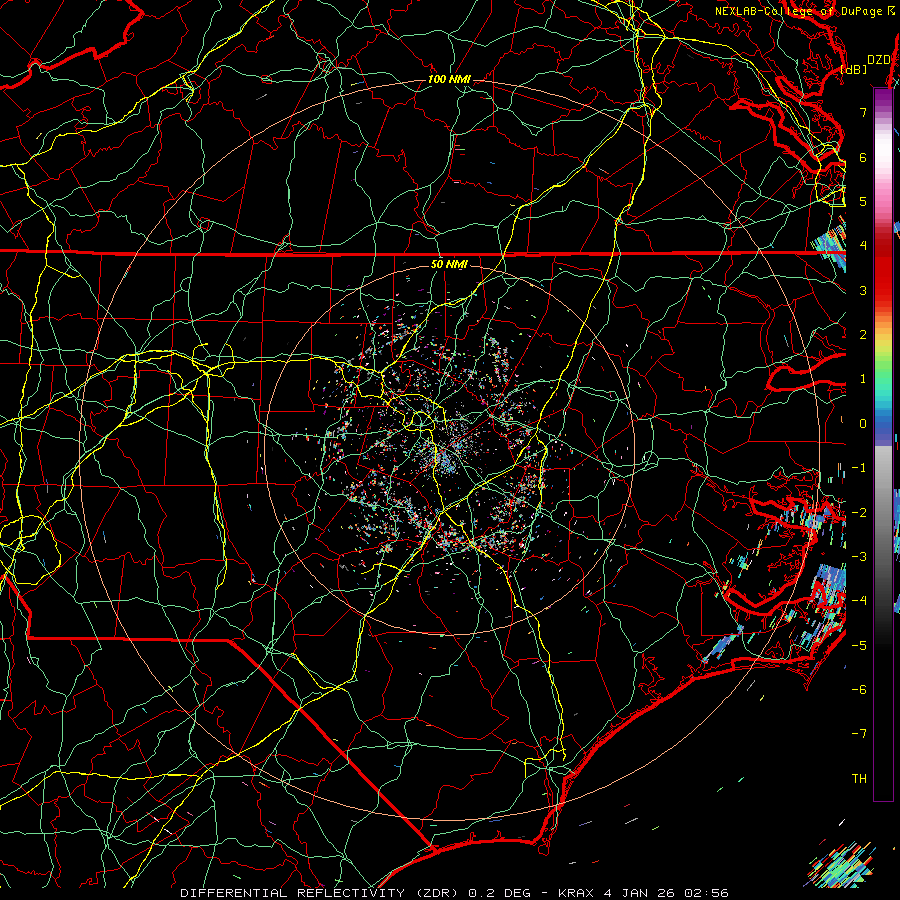Click the 1 value on the color scale

[863, 379]
